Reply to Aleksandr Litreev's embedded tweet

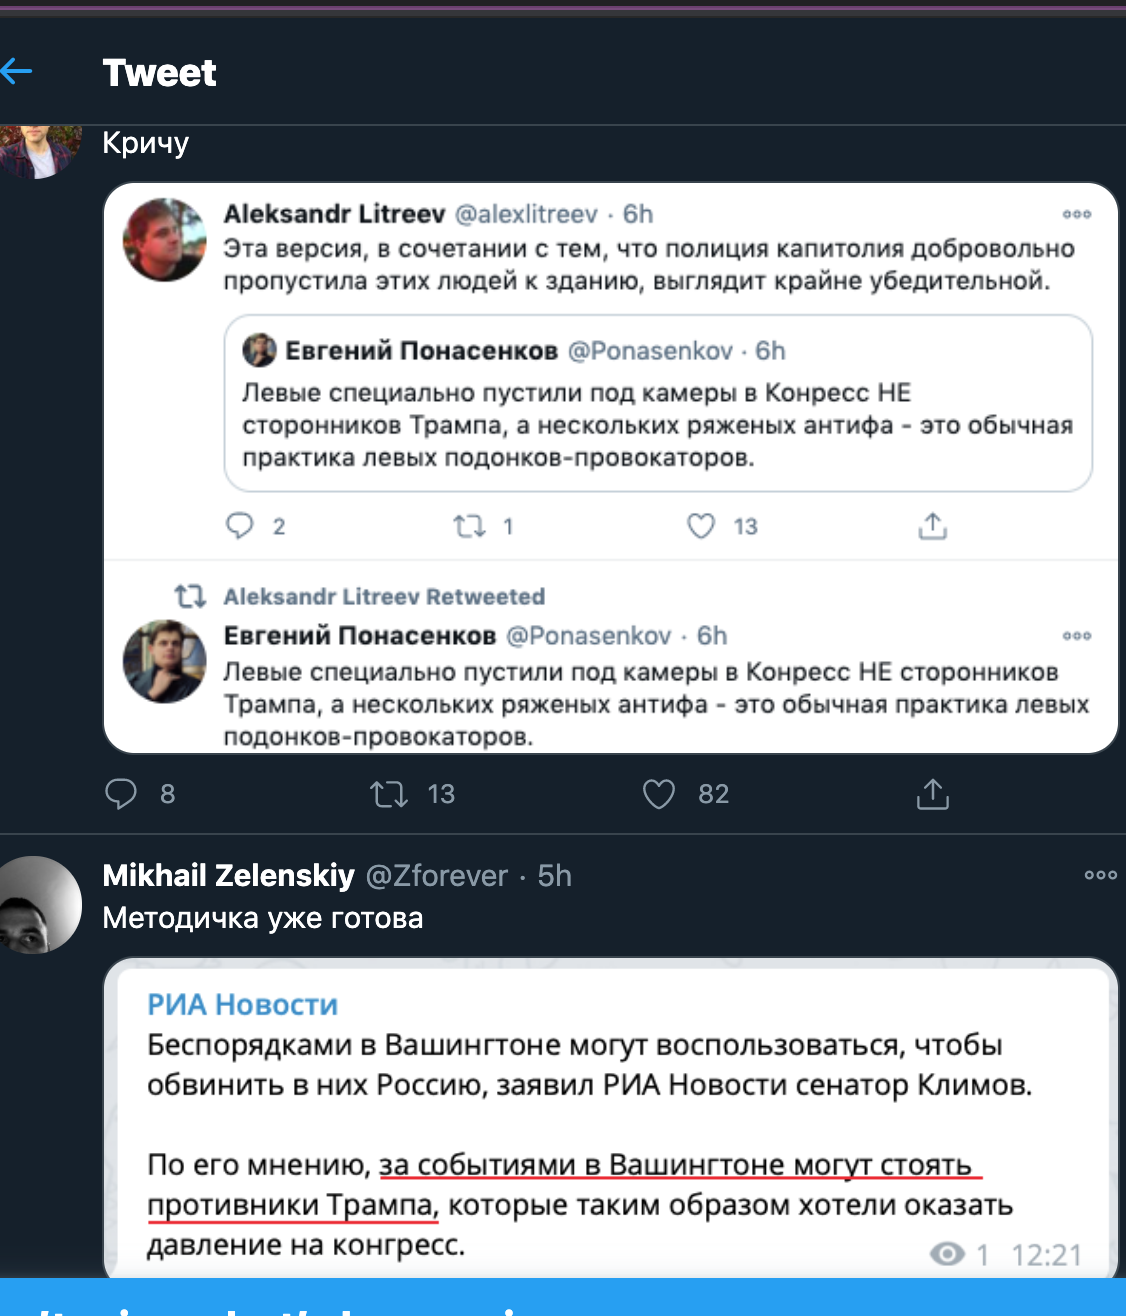tap(240, 526)
